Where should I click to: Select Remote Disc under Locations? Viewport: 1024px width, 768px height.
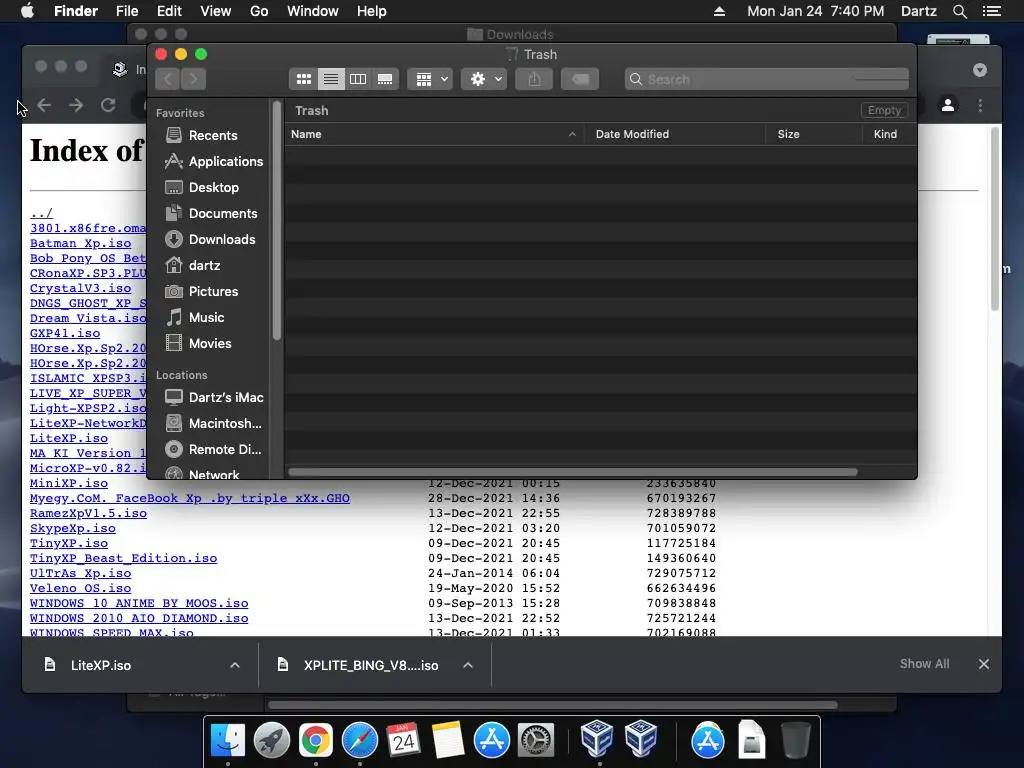point(212,449)
